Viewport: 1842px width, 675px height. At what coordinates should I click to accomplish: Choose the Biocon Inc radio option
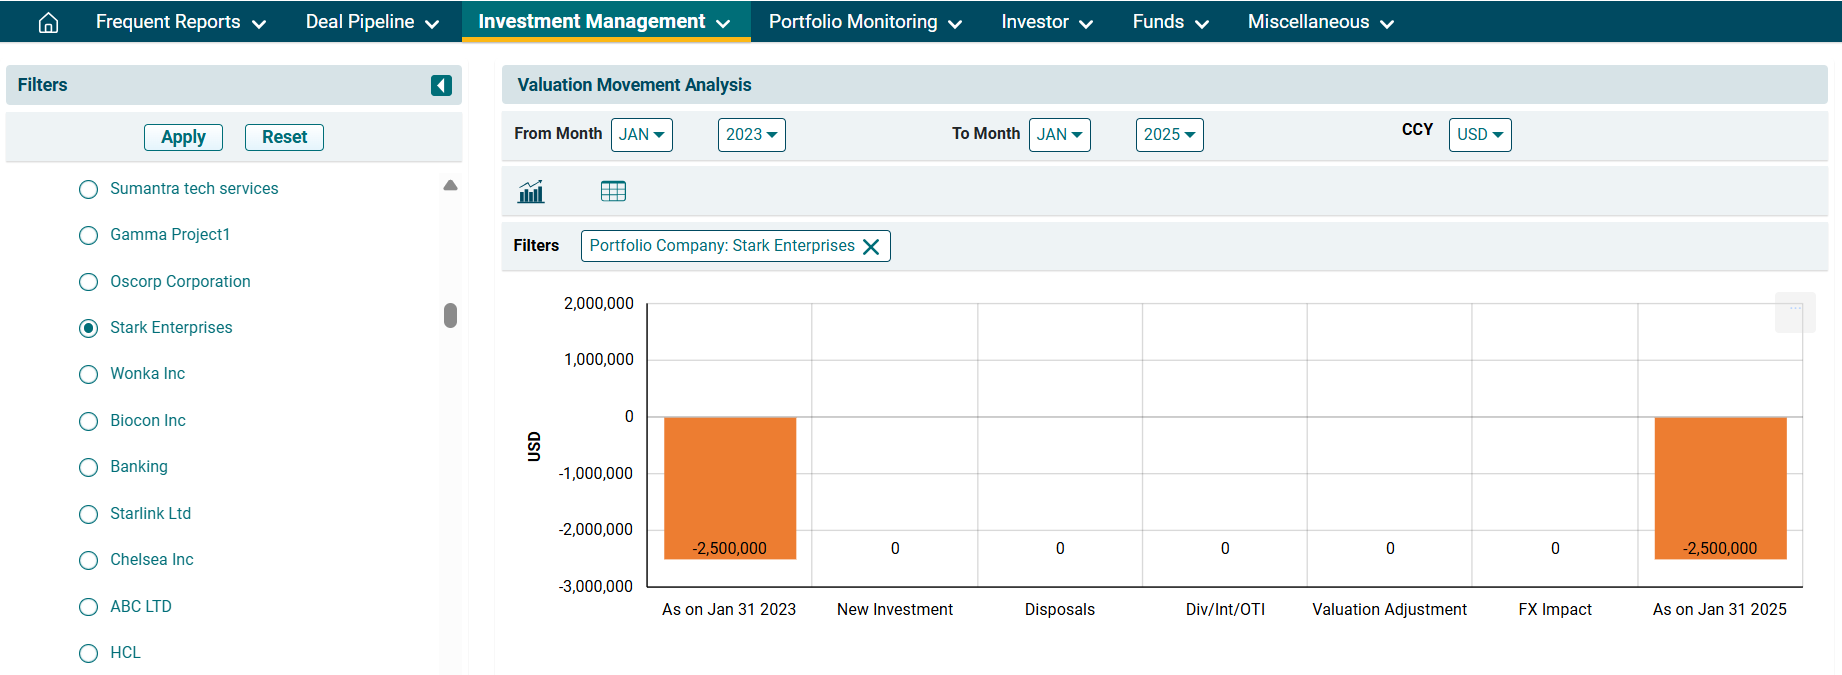(x=89, y=421)
